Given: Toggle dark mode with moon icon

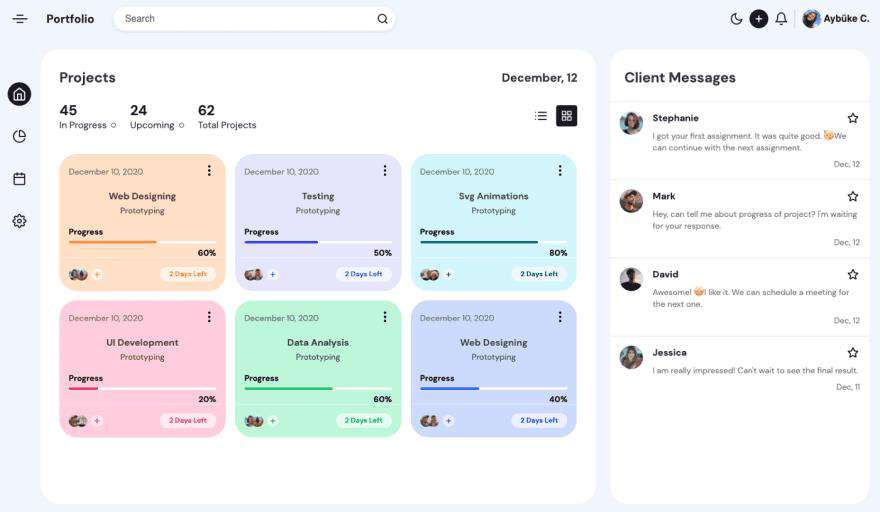Looking at the screenshot, I should coord(736,19).
